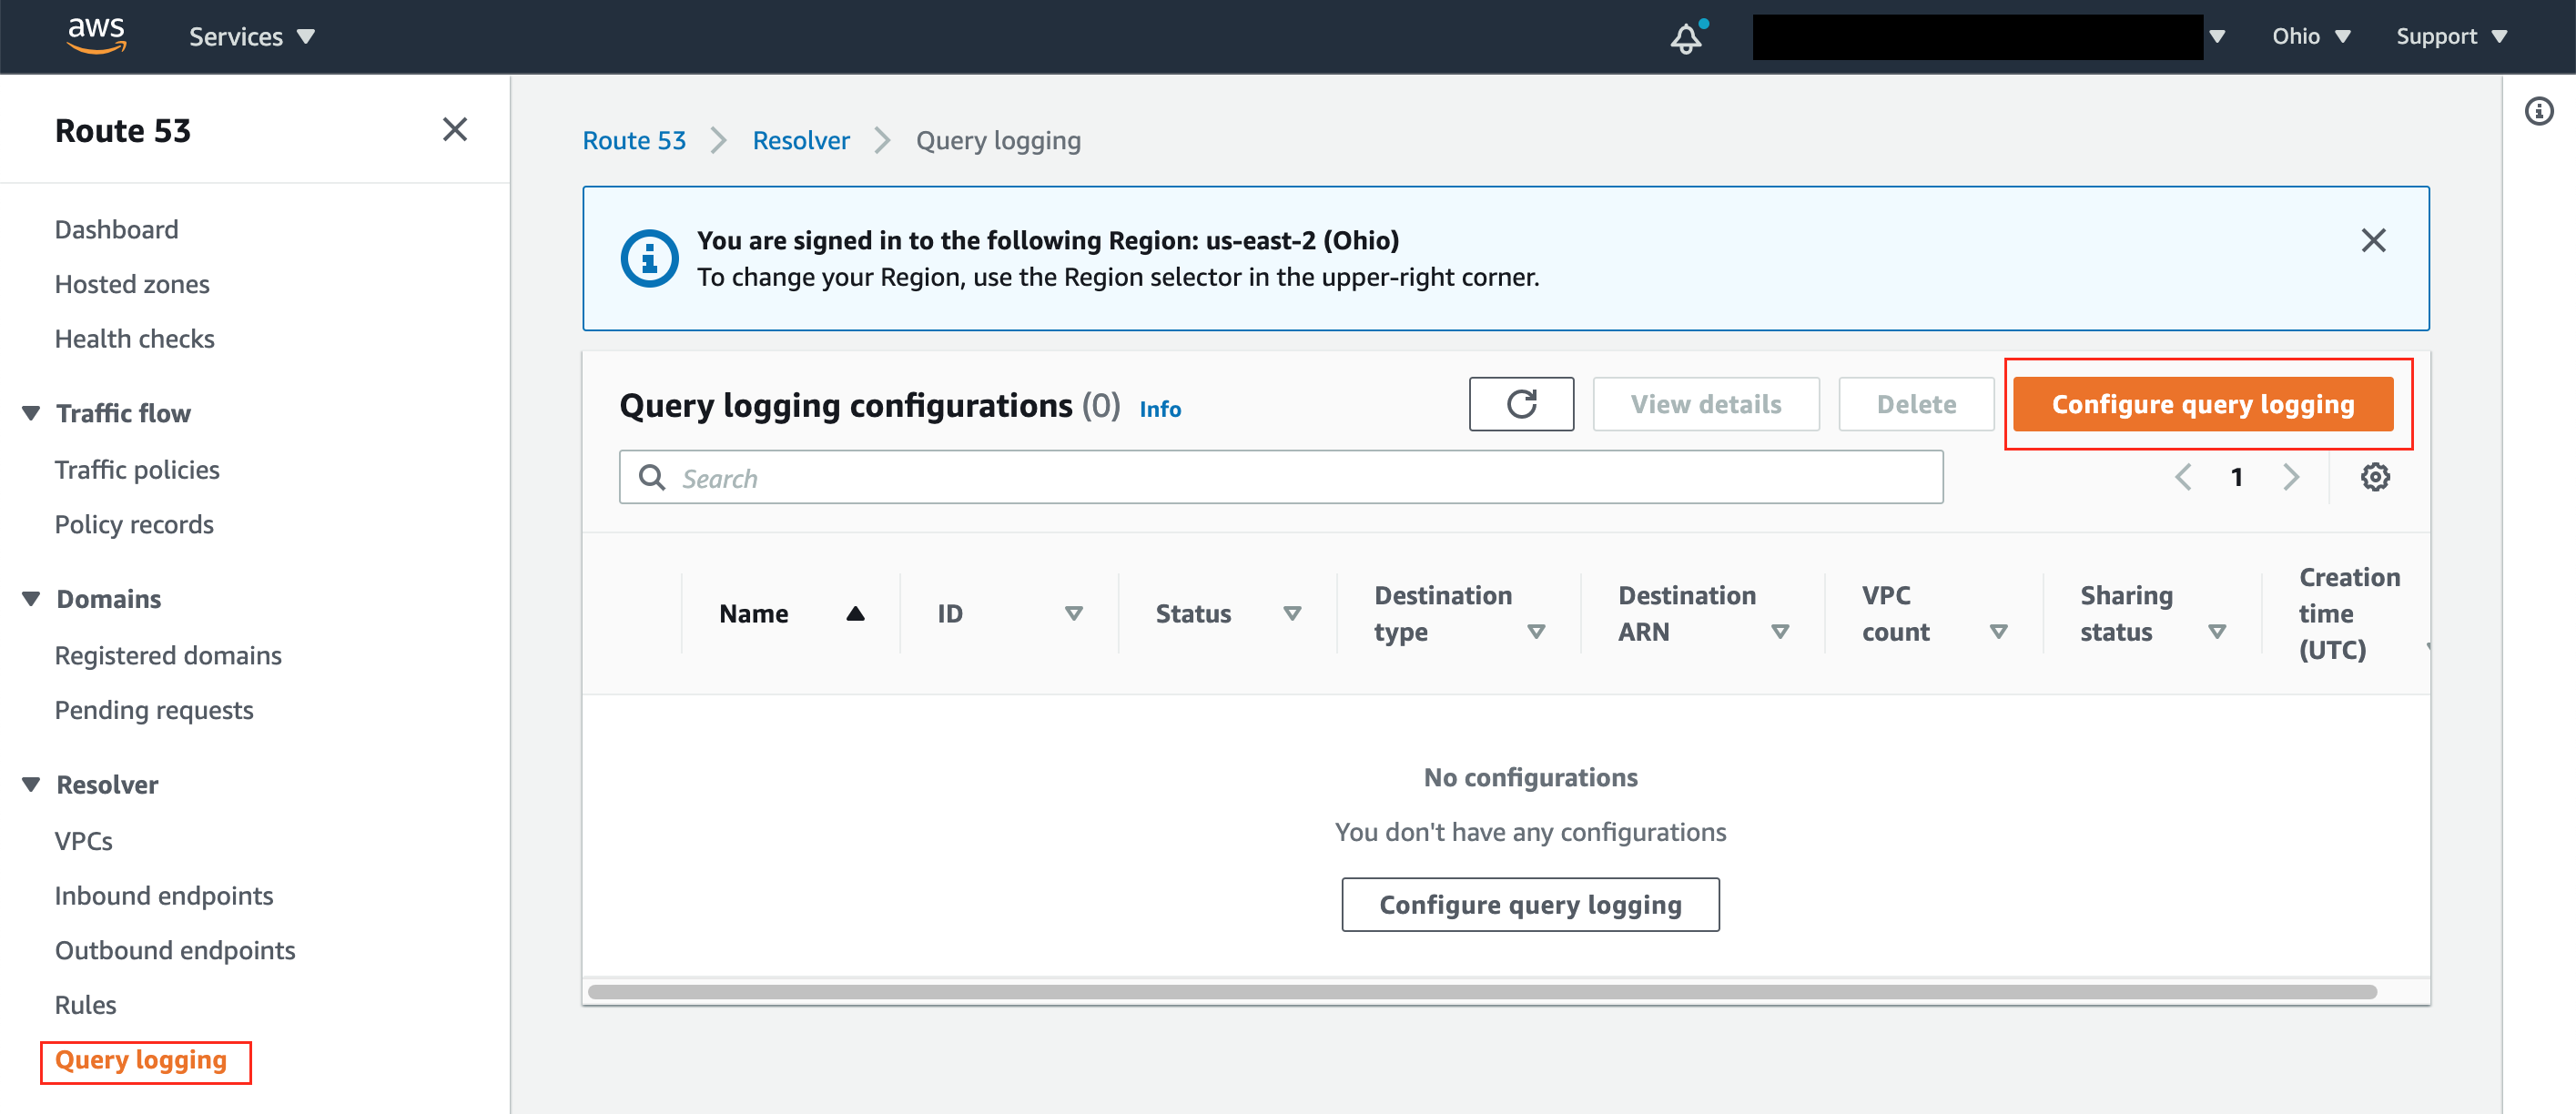Open the Info link beside configurations heading
2576x1114 pixels.
point(1160,408)
